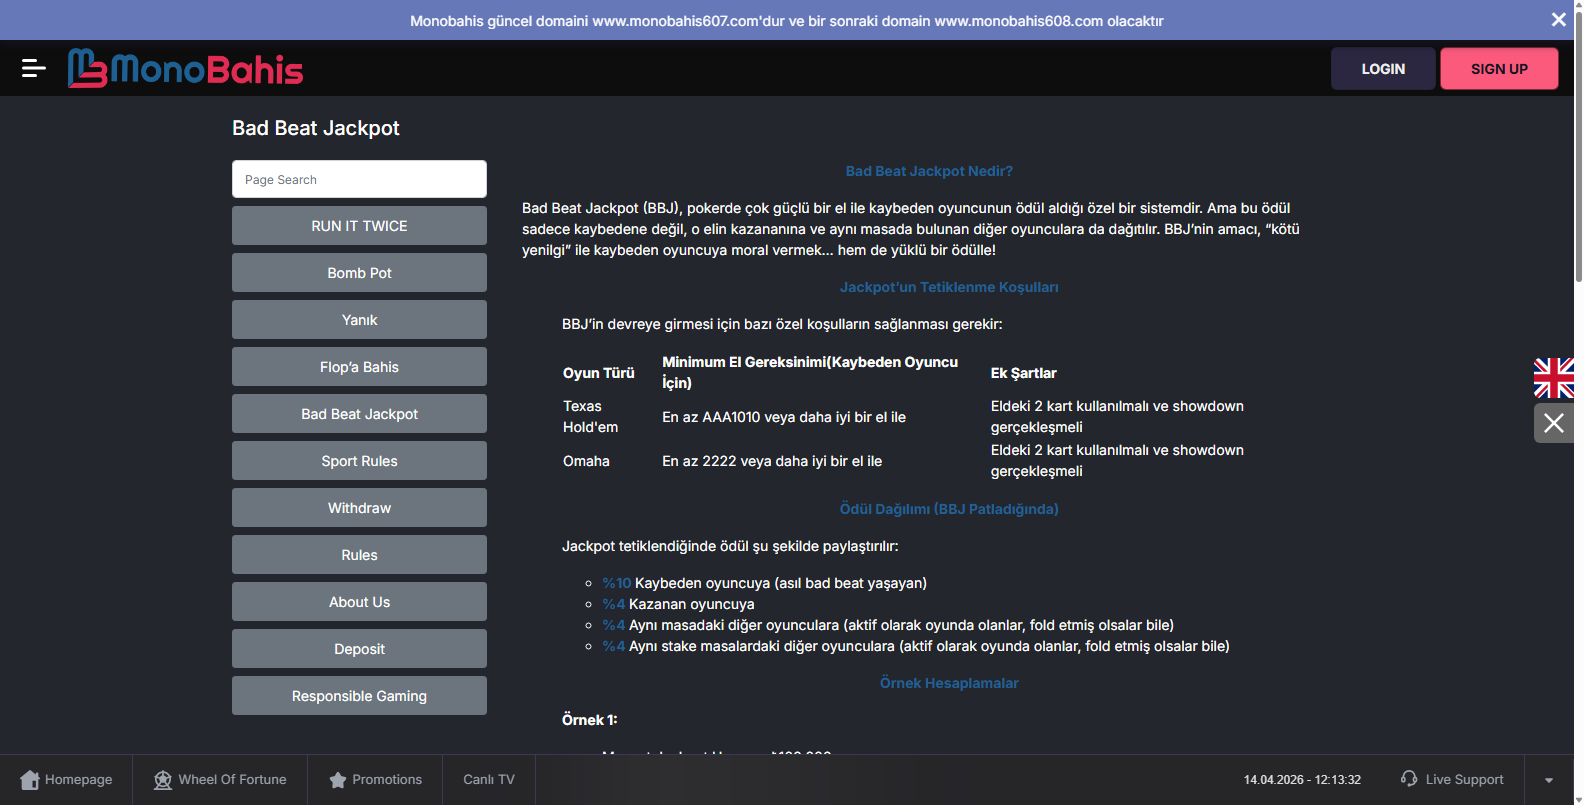Open Wheel Of Fortune

pyautogui.click(x=220, y=780)
